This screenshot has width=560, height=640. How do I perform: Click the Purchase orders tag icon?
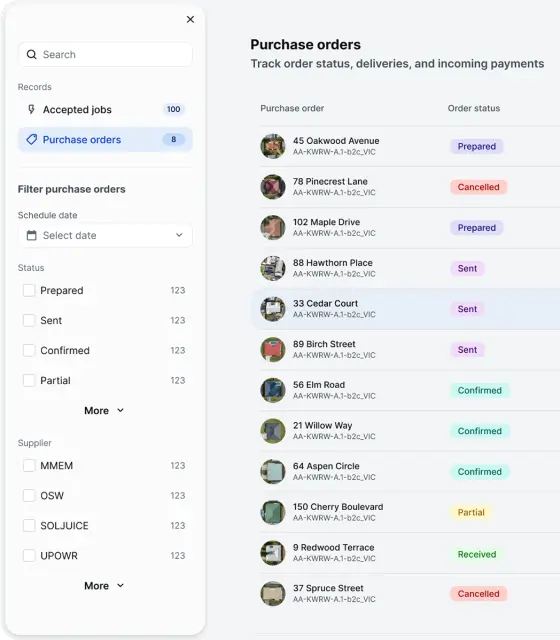(x=31, y=140)
